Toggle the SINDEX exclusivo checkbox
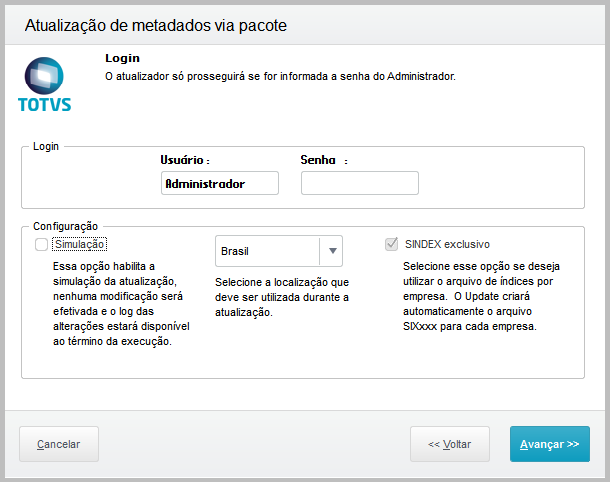This screenshot has height=482, width=610. tap(391, 244)
